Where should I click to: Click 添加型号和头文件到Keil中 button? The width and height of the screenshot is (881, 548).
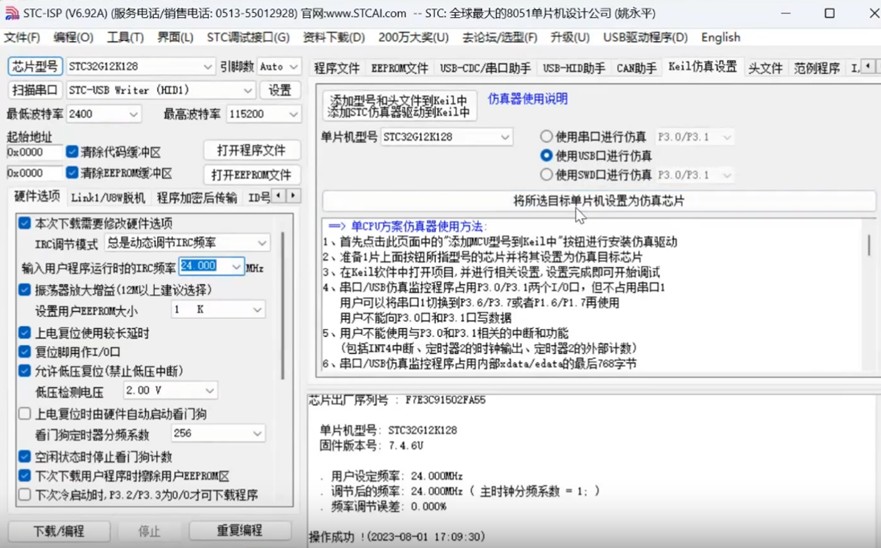pyautogui.click(x=399, y=106)
